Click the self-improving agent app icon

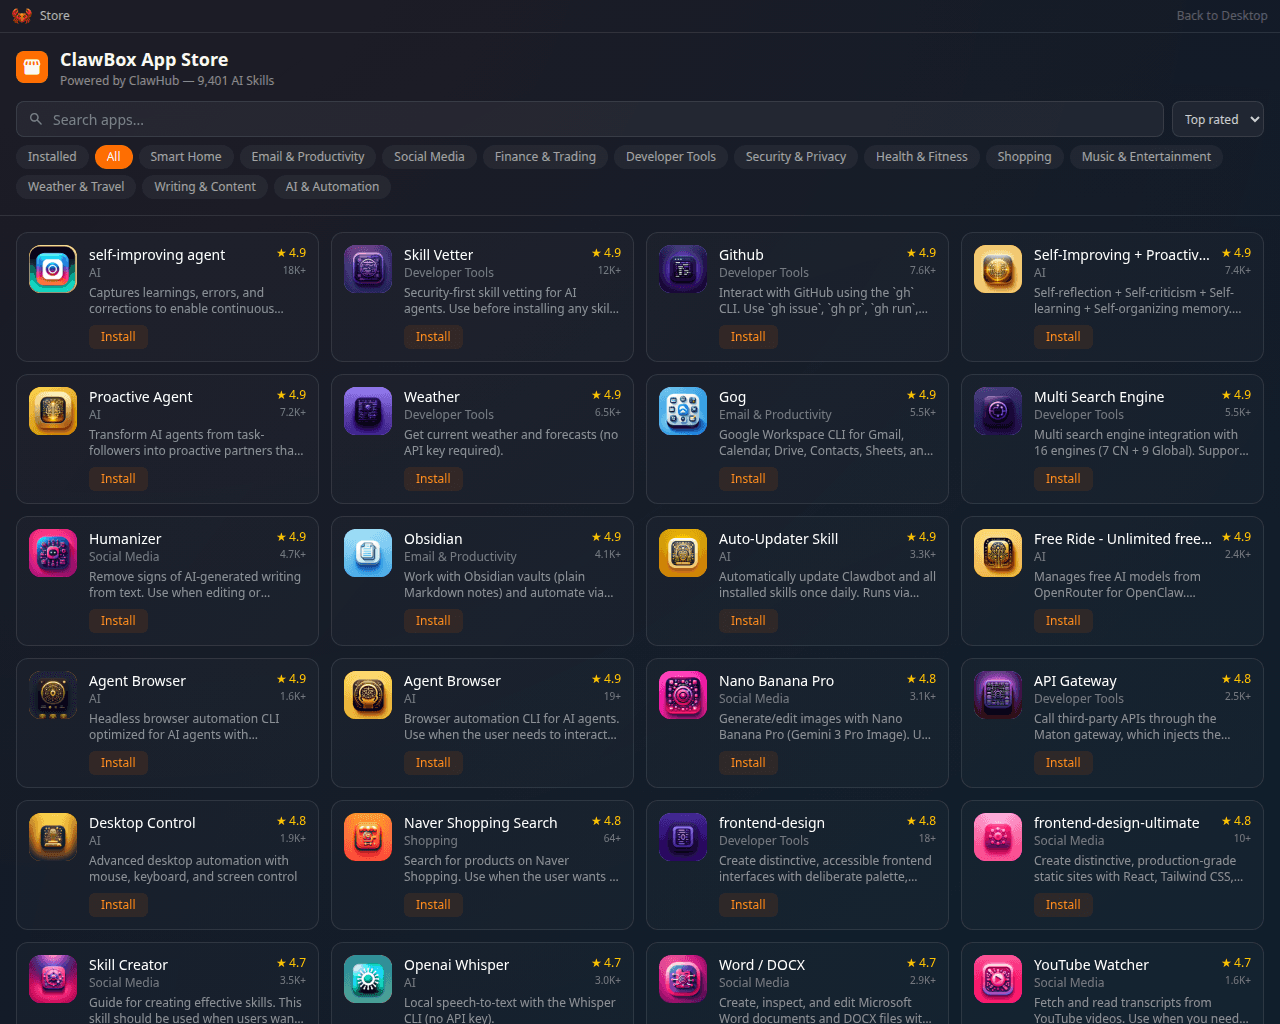tap(53, 269)
